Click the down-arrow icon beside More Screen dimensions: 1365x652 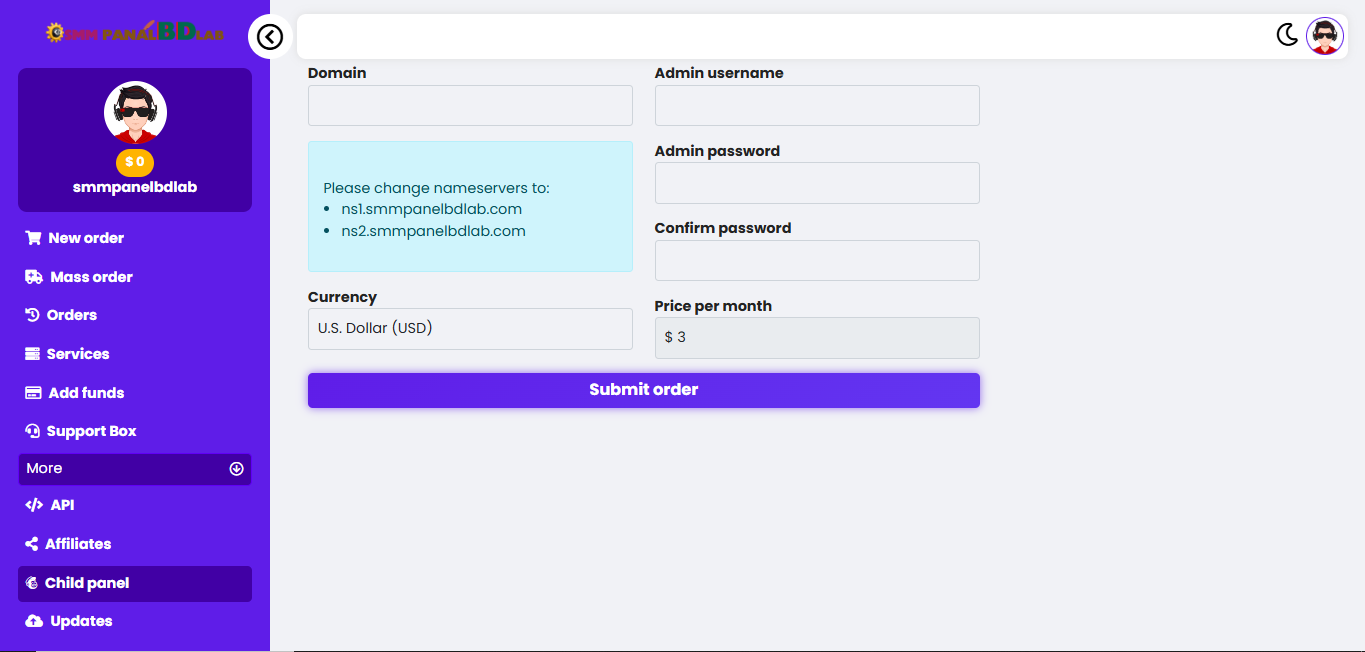tap(237, 469)
